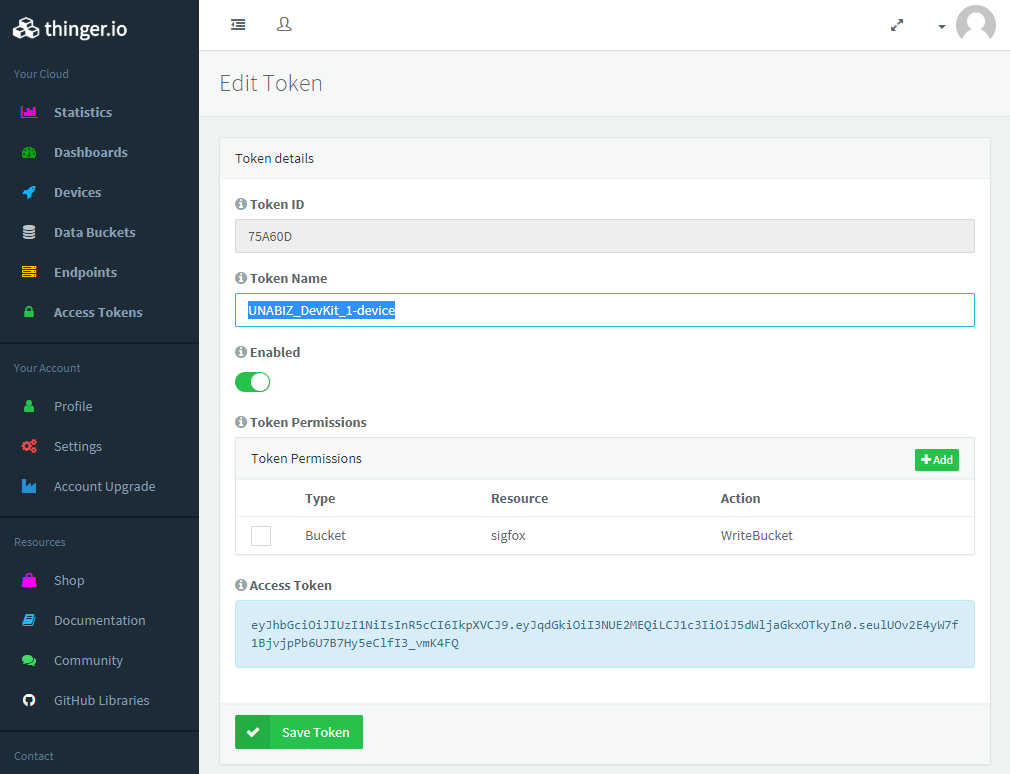Click the Token Name input field
Image resolution: width=1010 pixels, height=774 pixels.
click(605, 310)
